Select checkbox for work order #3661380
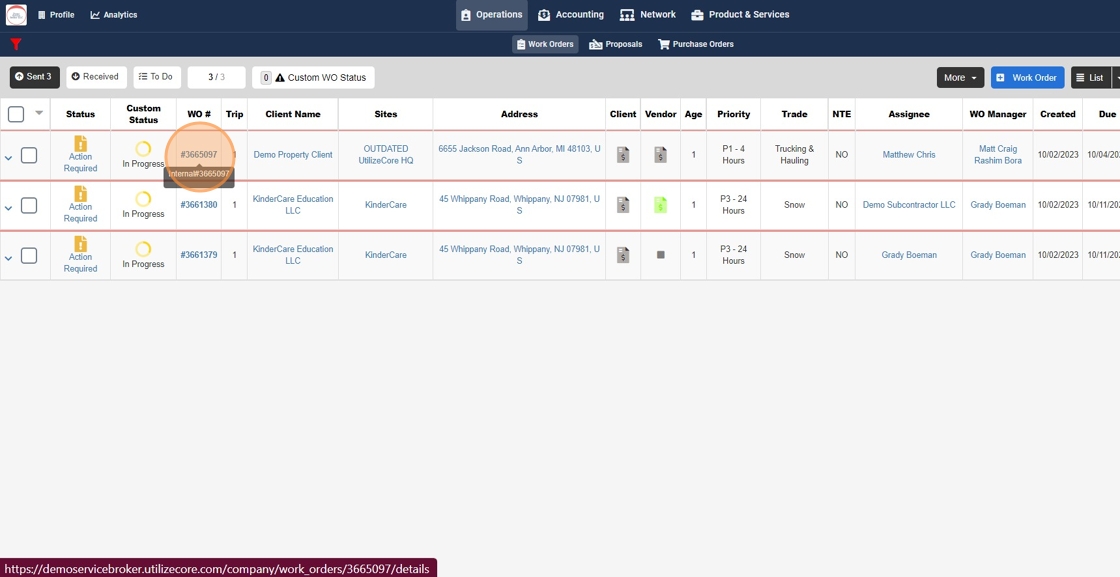 (x=29, y=205)
